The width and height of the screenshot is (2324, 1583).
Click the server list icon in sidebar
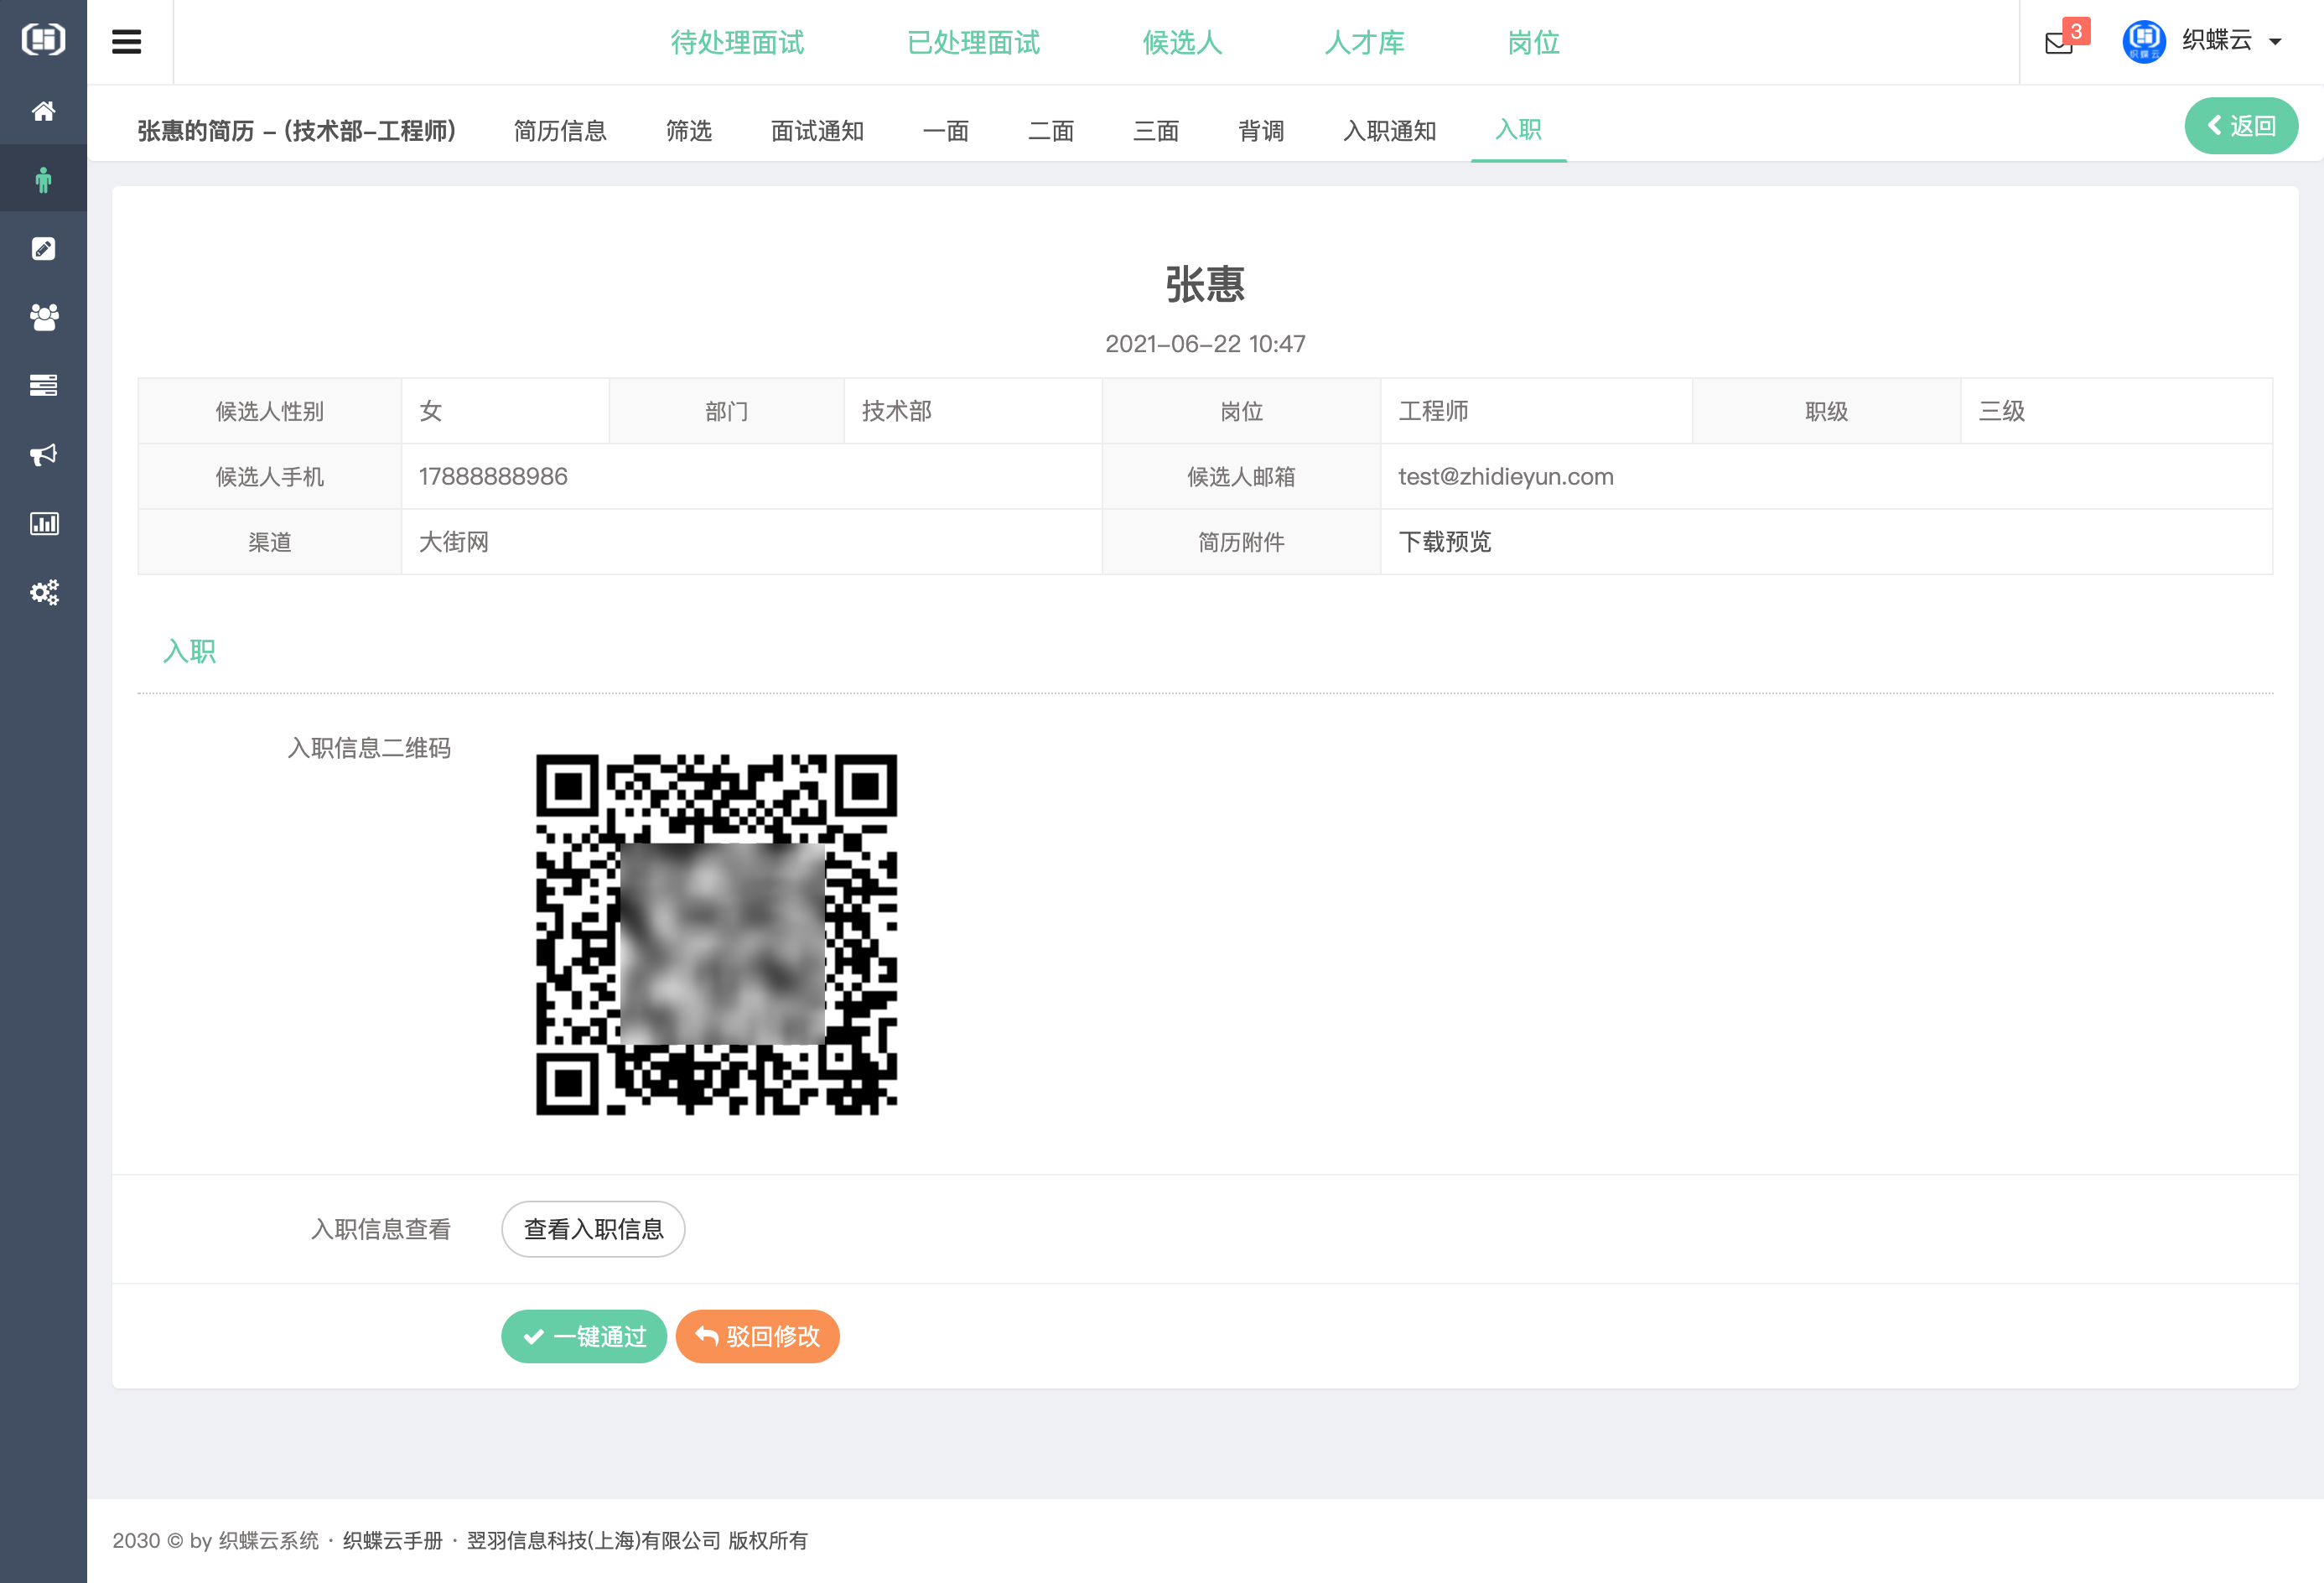pyautogui.click(x=43, y=385)
